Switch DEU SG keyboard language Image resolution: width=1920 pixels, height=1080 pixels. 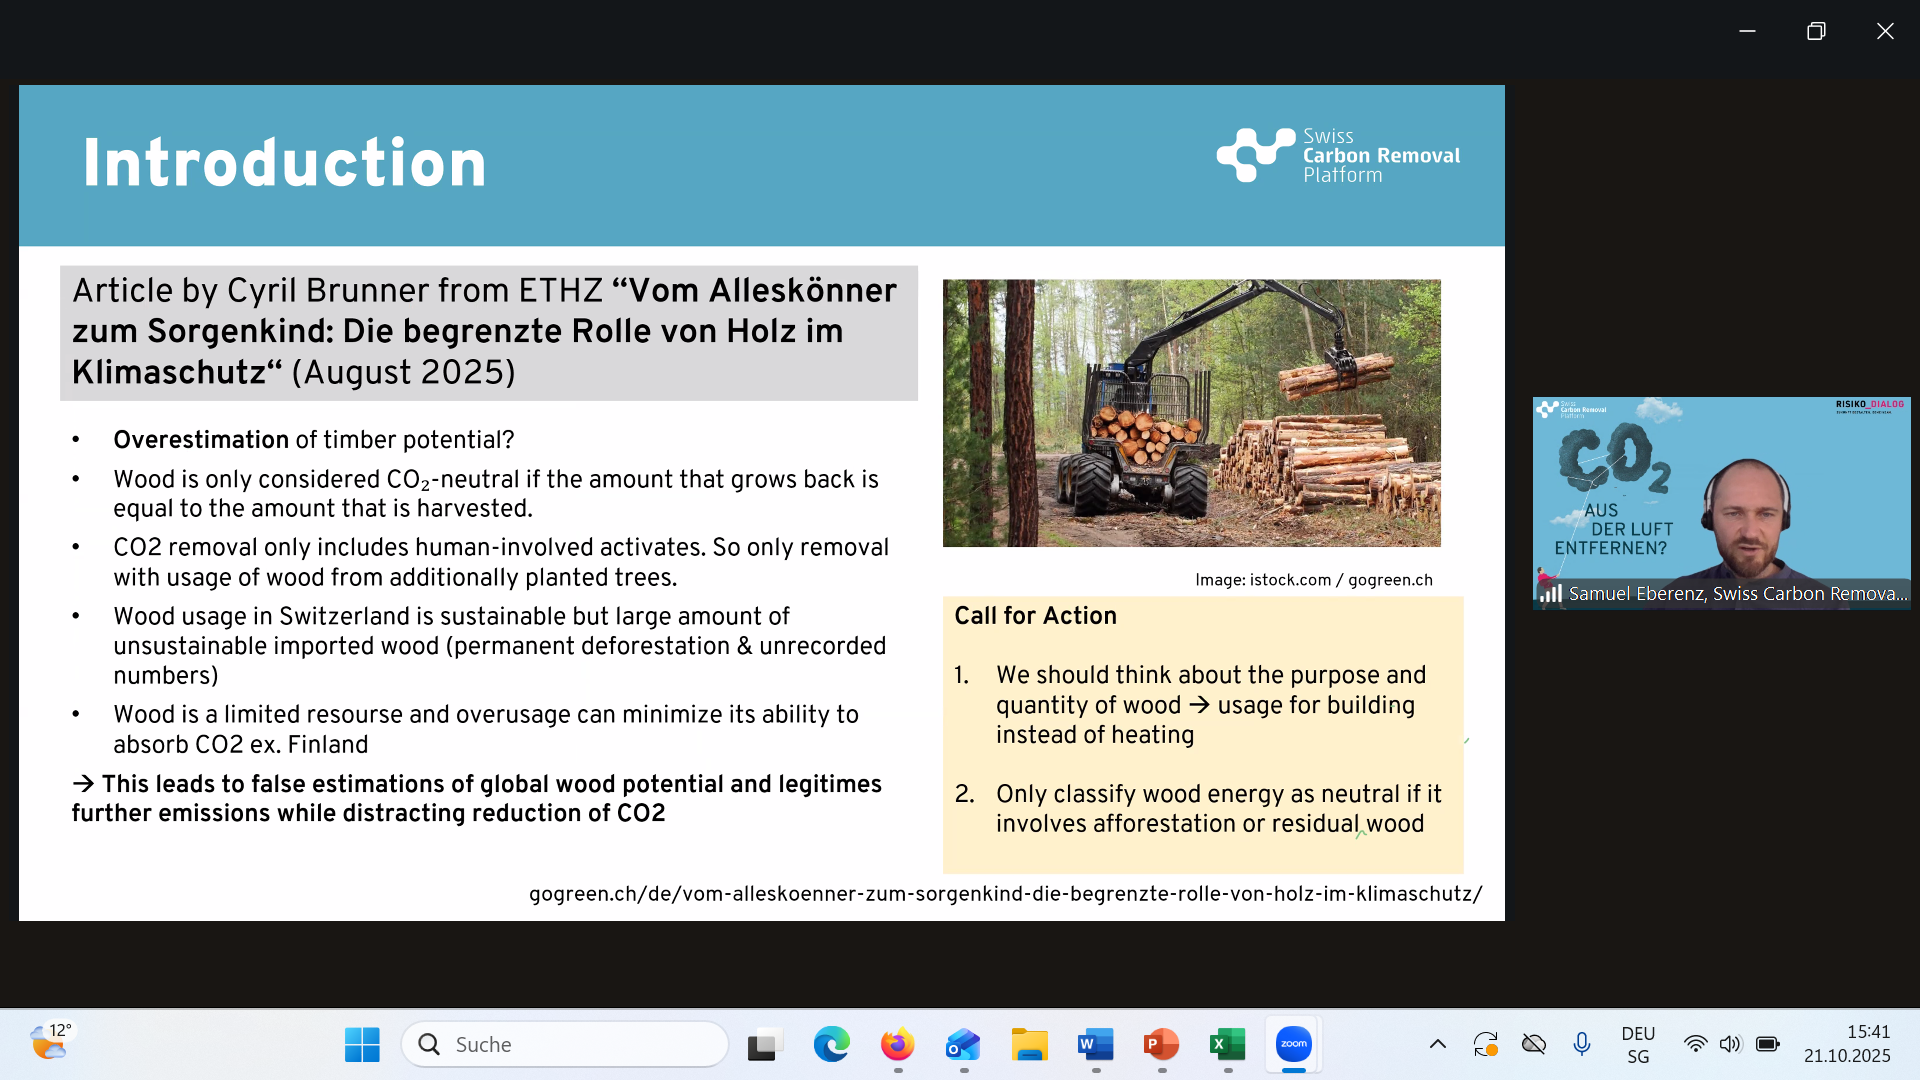point(1638,1044)
